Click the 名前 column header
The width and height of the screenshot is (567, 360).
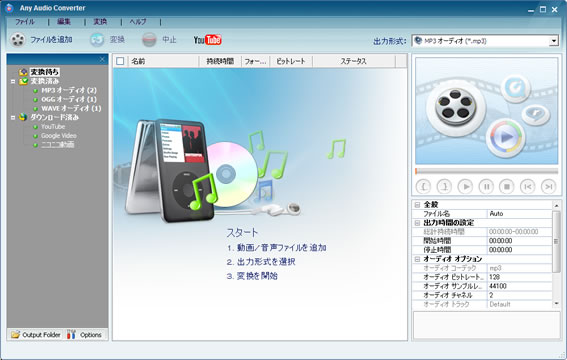(163, 61)
